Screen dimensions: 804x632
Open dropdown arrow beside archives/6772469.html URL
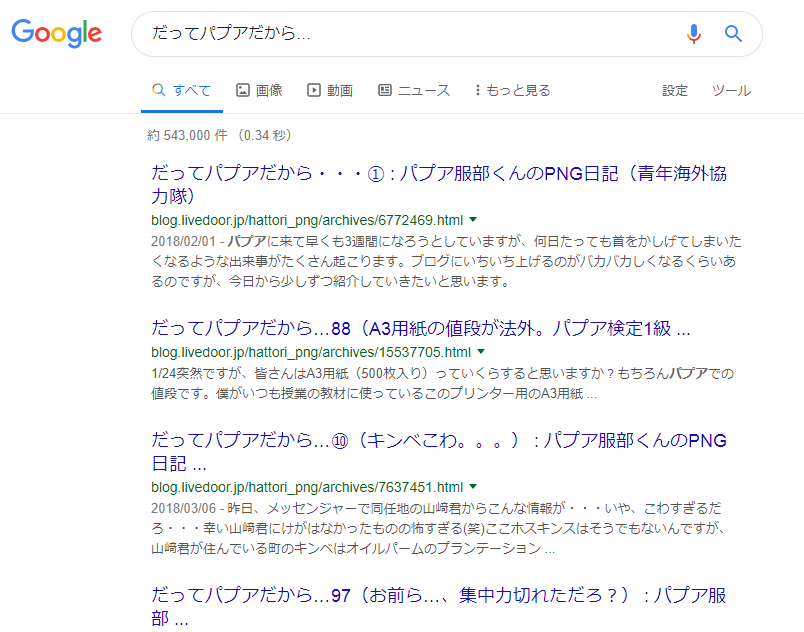[473, 220]
